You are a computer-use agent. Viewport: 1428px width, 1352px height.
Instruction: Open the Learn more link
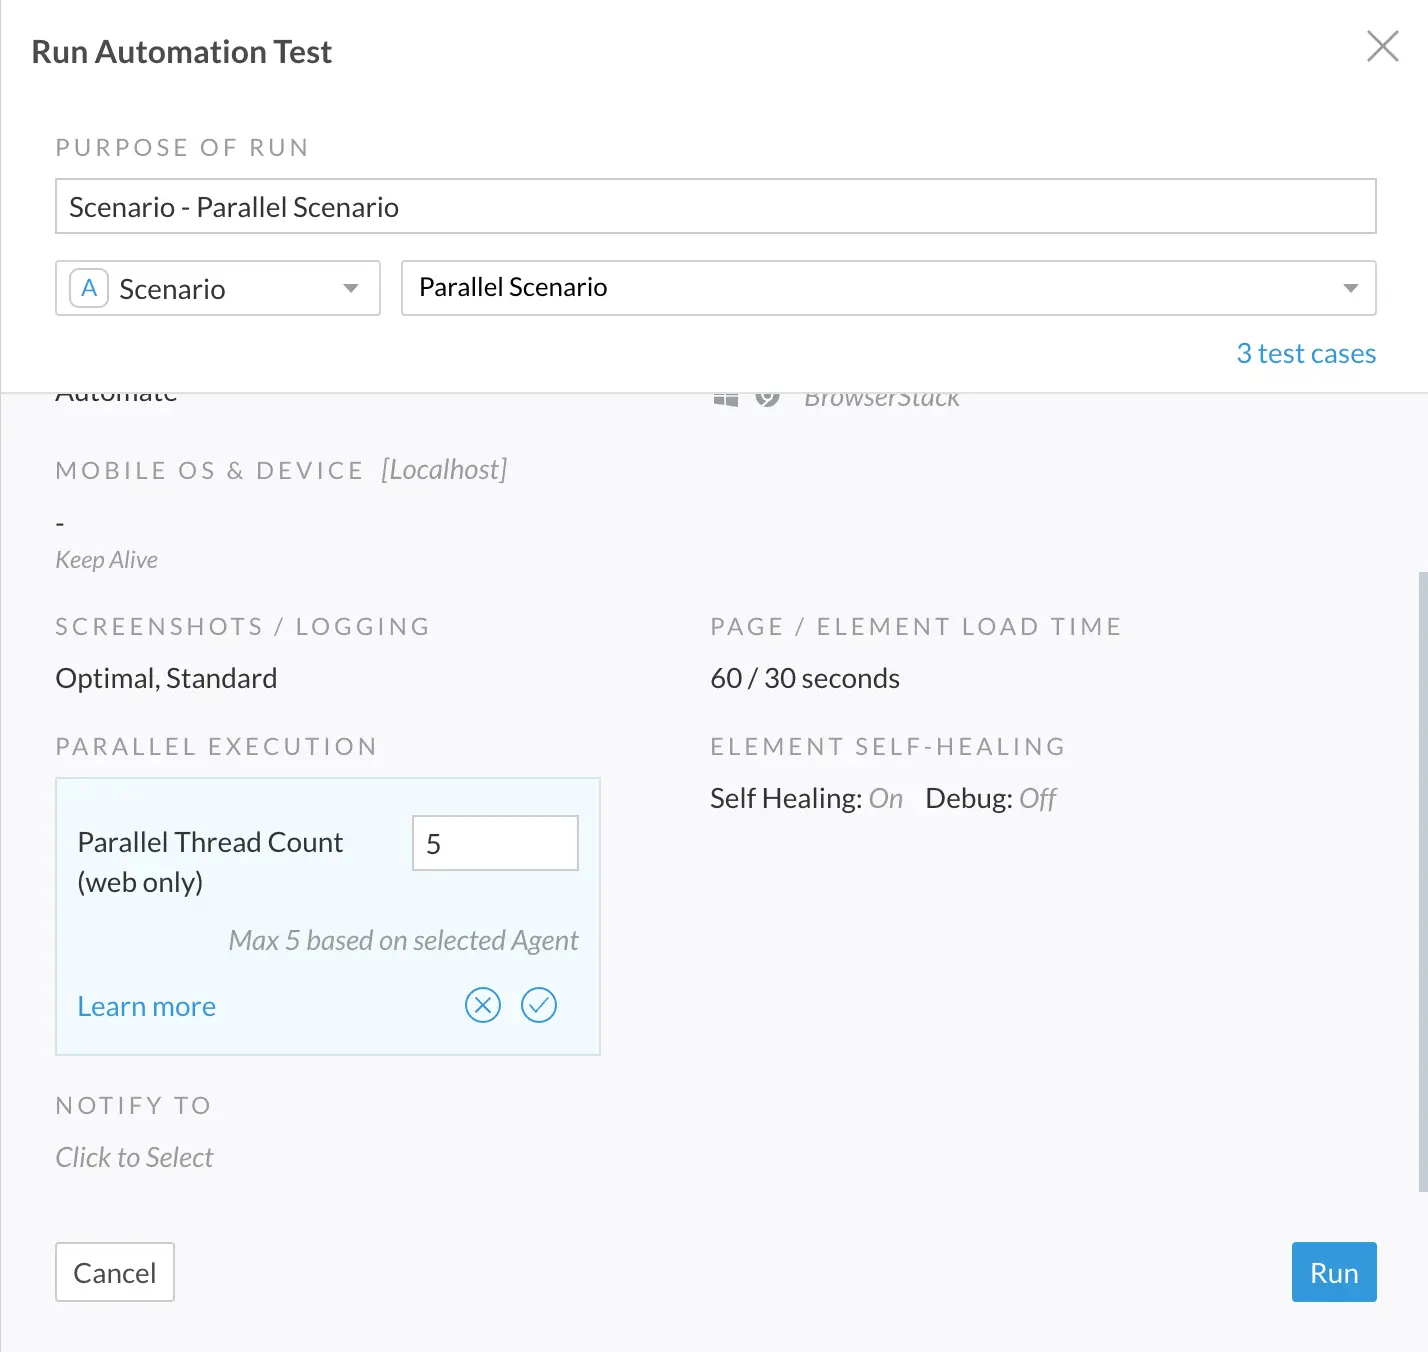(x=147, y=1007)
